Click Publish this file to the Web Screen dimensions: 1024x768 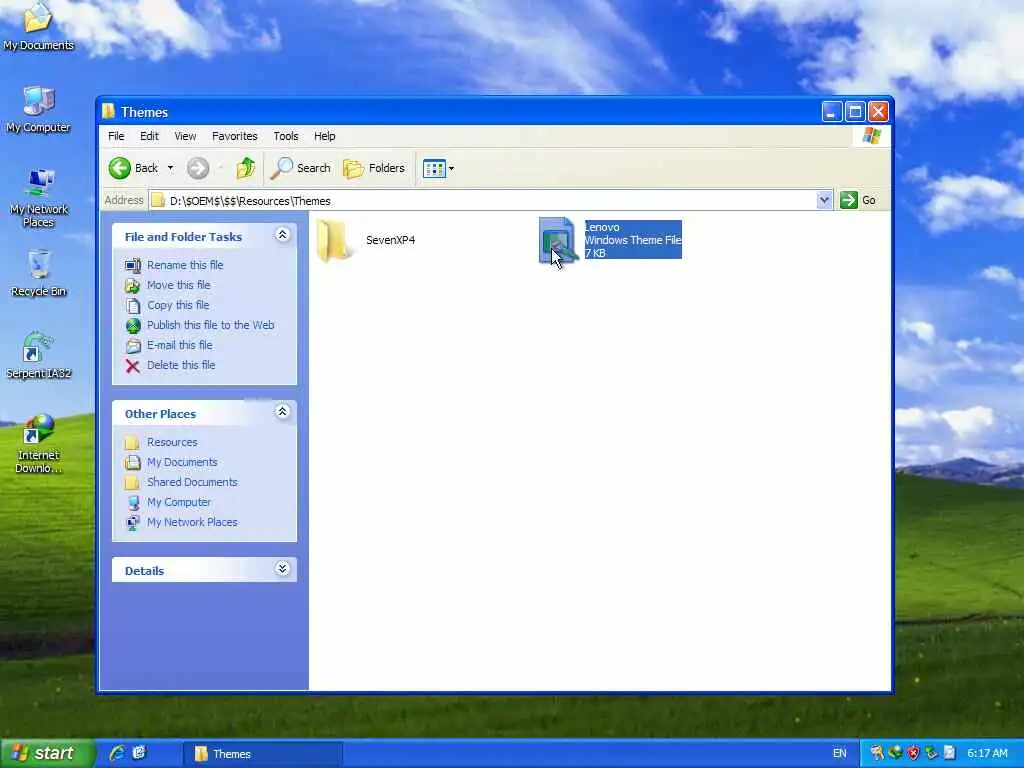pyautogui.click(x=210, y=325)
